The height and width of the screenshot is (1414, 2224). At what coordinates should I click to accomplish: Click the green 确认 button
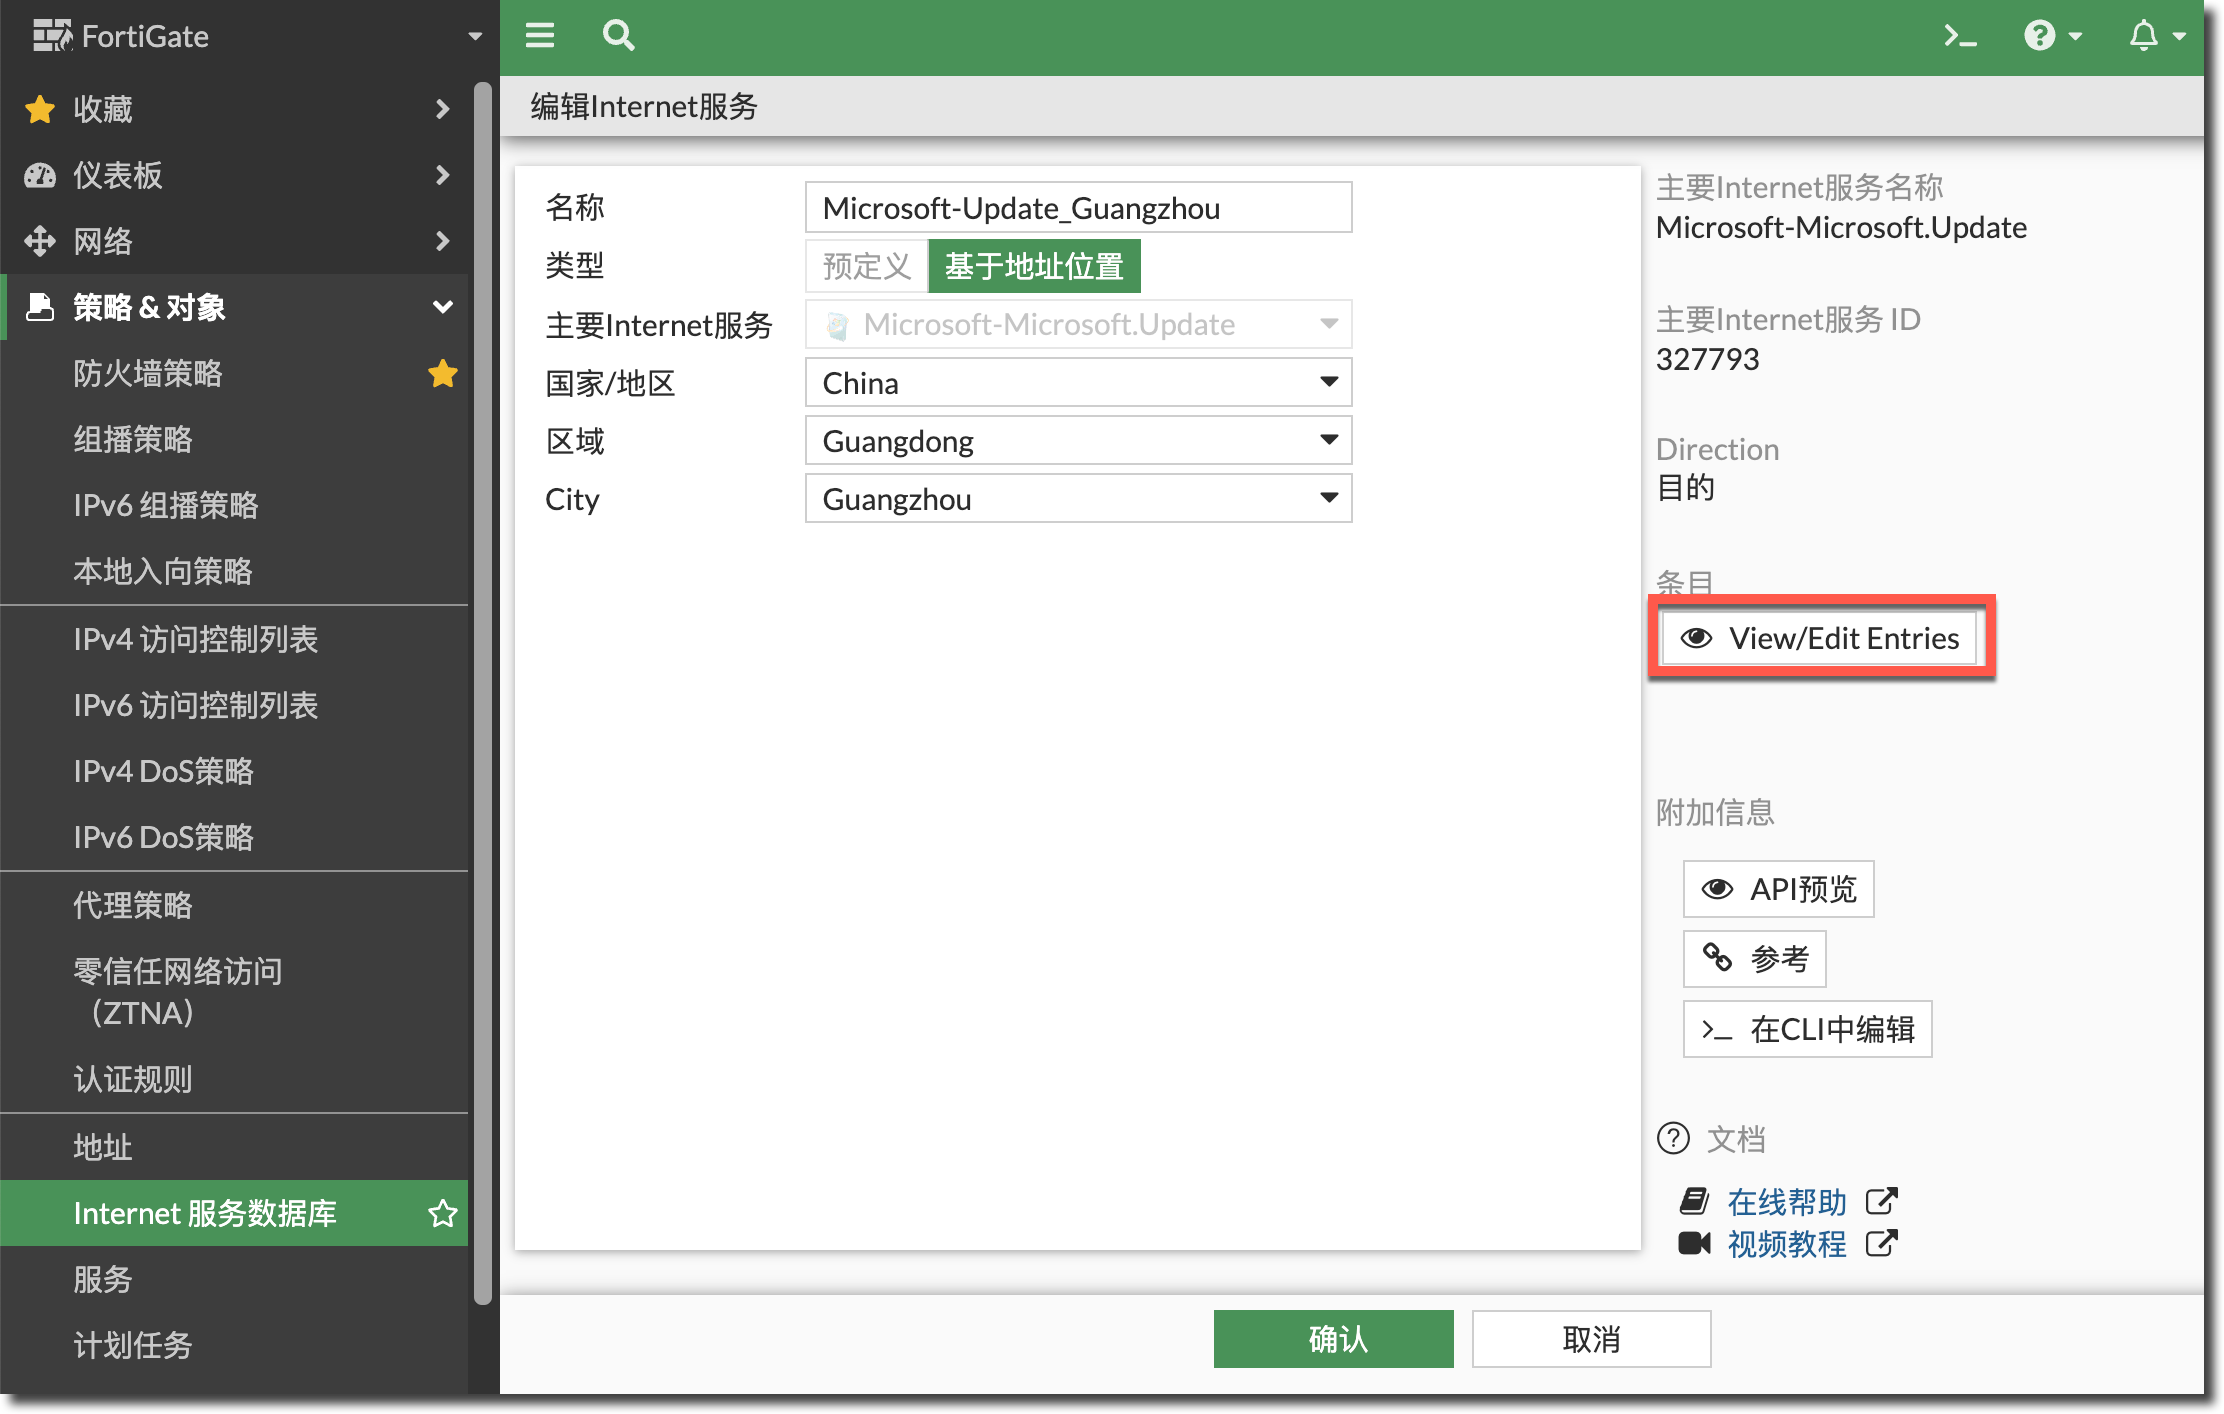click(1333, 1338)
